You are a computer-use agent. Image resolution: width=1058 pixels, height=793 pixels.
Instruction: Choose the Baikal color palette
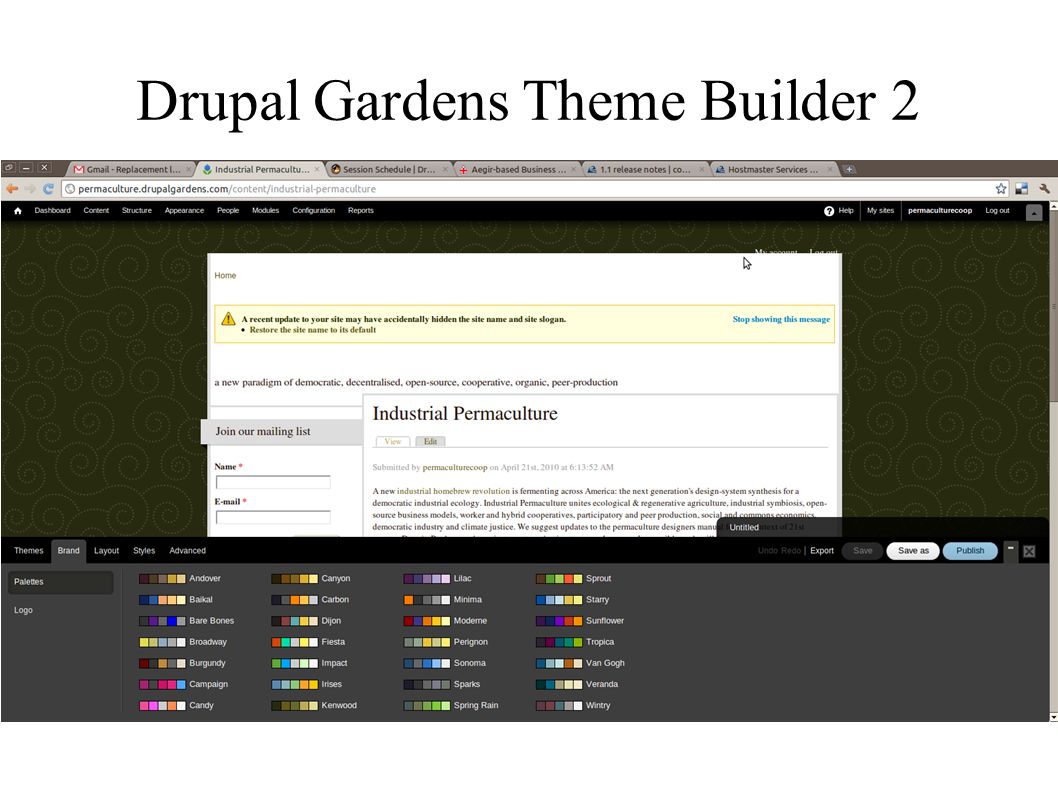coord(175,599)
